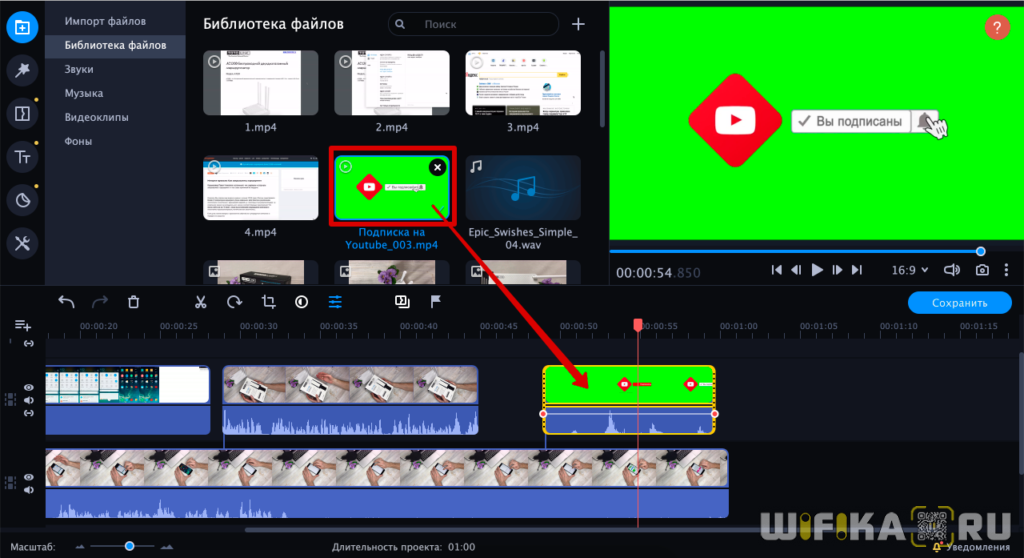Rotate the selected clip
The image size is (1024, 558).
(234, 302)
